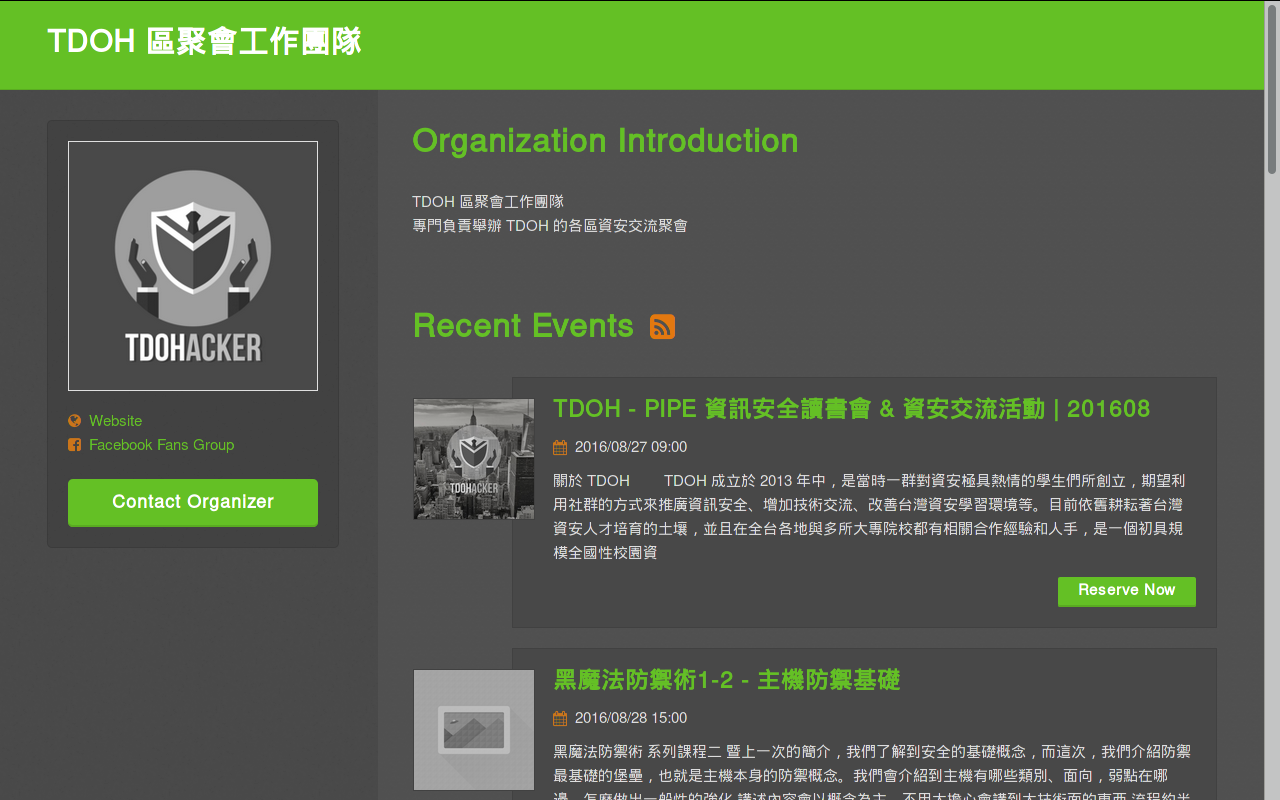The height and width of the screenshot is (800, 1280).
Task: Open the Facebook Fans Group link
Action: click(x=161, y=445)
